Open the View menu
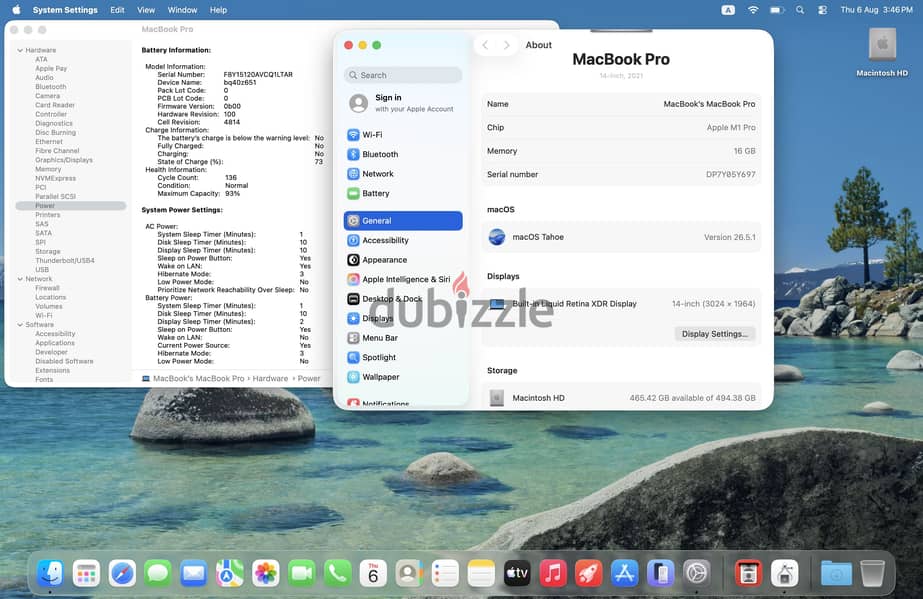The height and width of the screenshot is (599, 923). point(146,10)
